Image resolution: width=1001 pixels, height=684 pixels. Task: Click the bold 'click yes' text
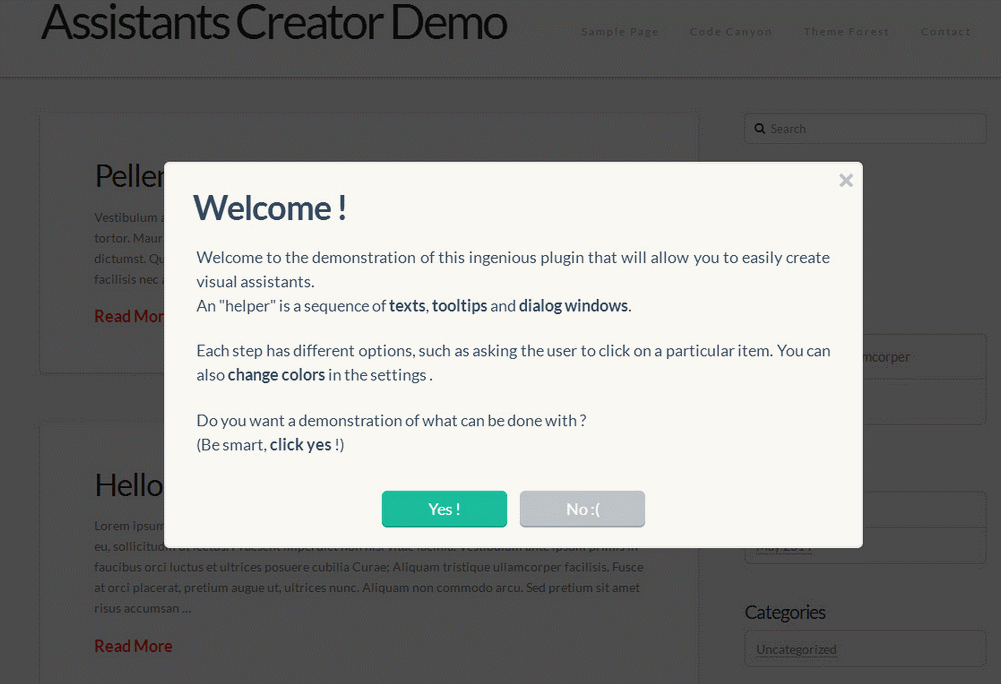301,445
